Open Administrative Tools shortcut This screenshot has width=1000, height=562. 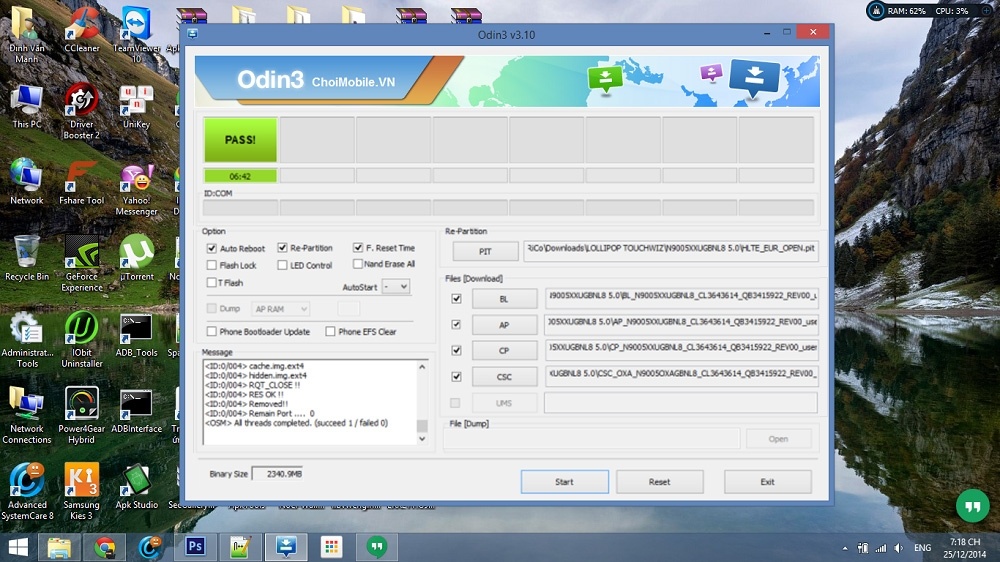[27, 340]
